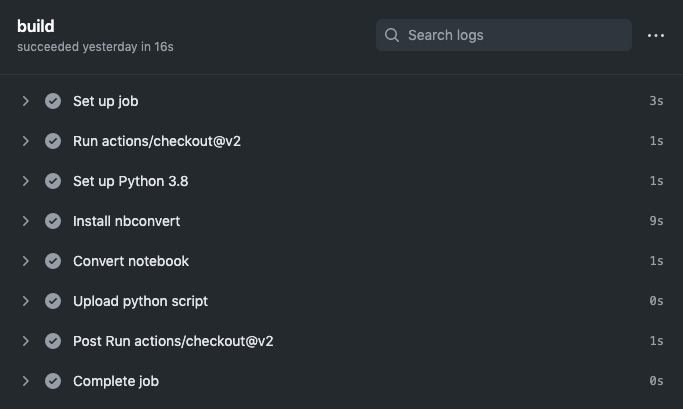The height and width of the screenshot is (409, 683).
Task: Click the 1s duration beside Run actions/checkout@v2
Action: coord(656,141)
